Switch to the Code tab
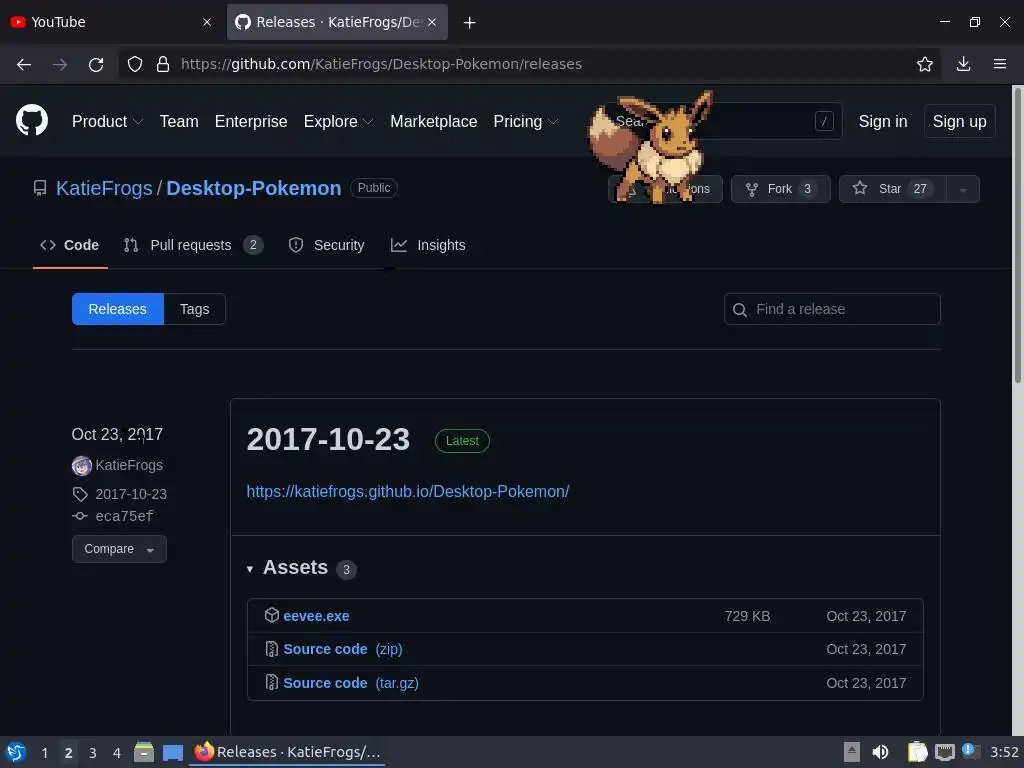This screenshot has height=768, width=1024. pos(70,246)
